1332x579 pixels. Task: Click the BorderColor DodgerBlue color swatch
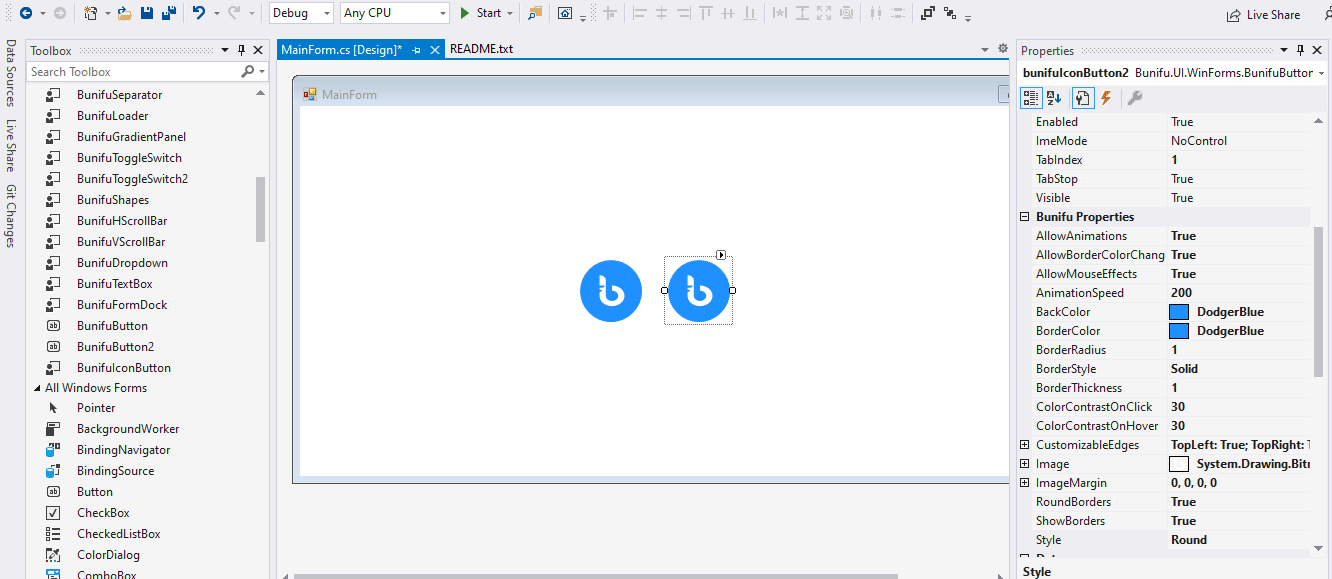1179,331
